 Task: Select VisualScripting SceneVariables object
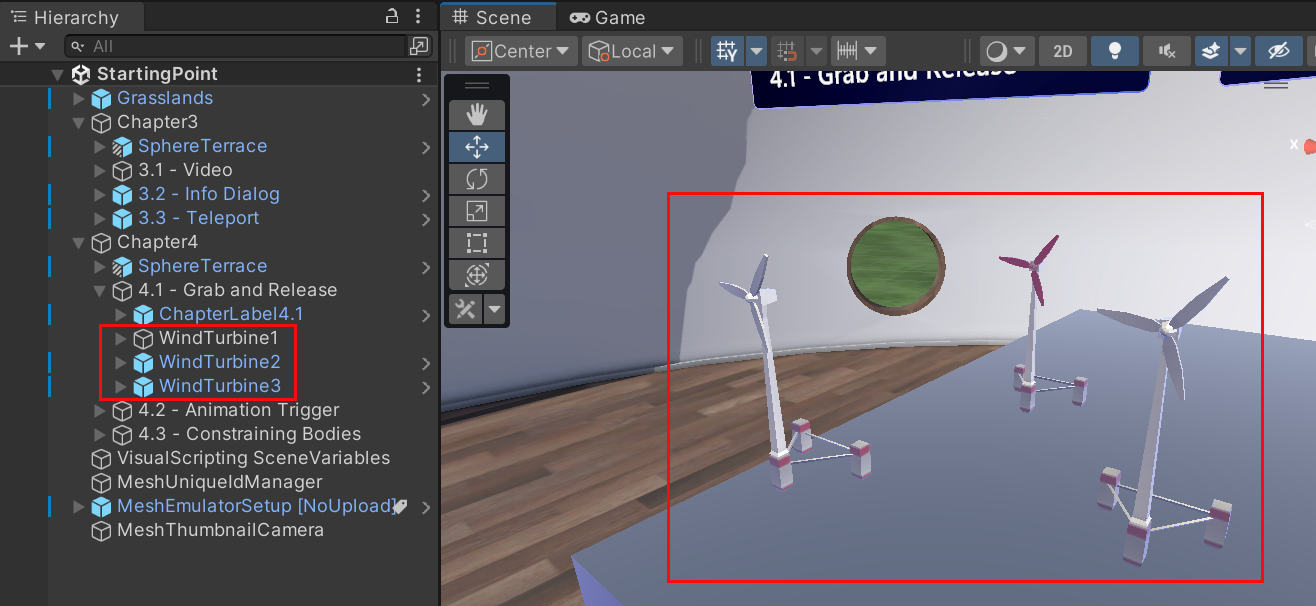pos(253,458)
